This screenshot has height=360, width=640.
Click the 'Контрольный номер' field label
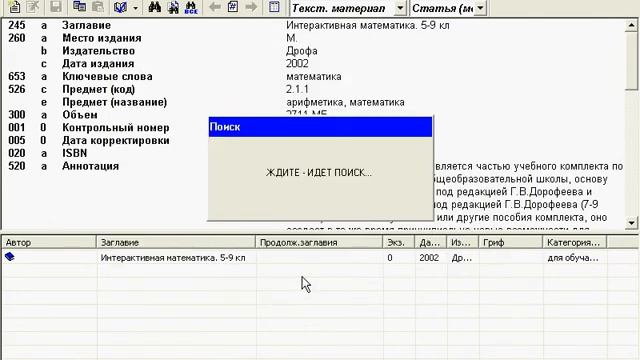(116, 128)
